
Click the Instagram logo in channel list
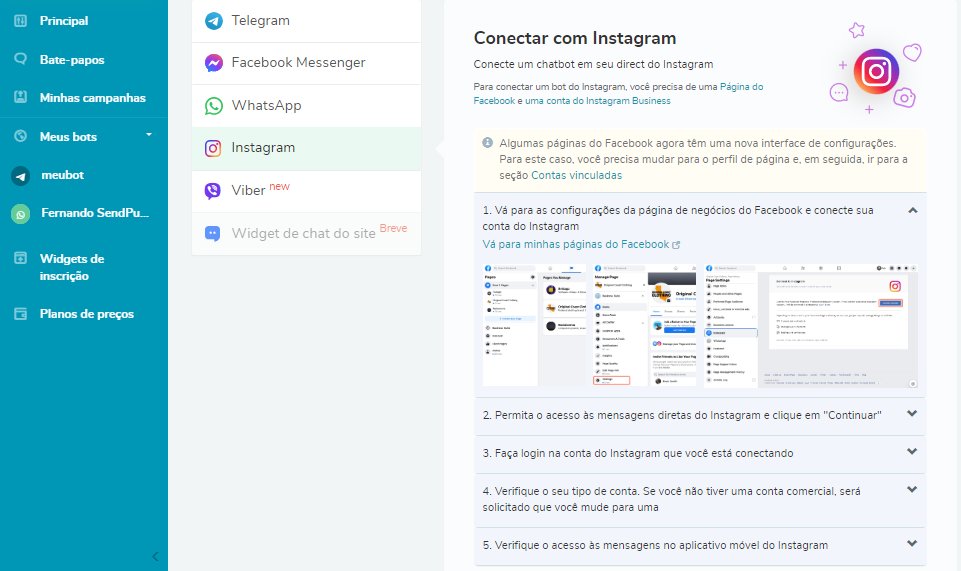pyautogui.click(x=213, y=148)
